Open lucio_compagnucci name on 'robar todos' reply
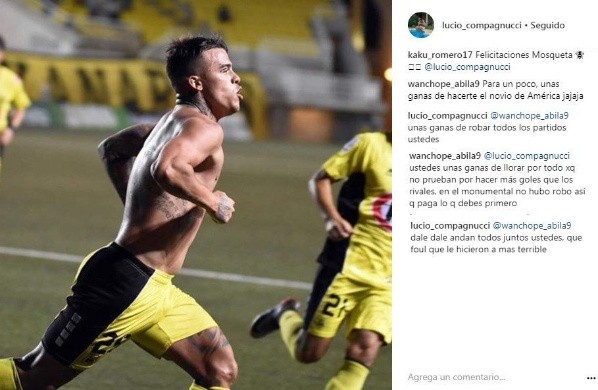This screenshot has width=598, height=390. pyautogui.click(x=447, y=116)
